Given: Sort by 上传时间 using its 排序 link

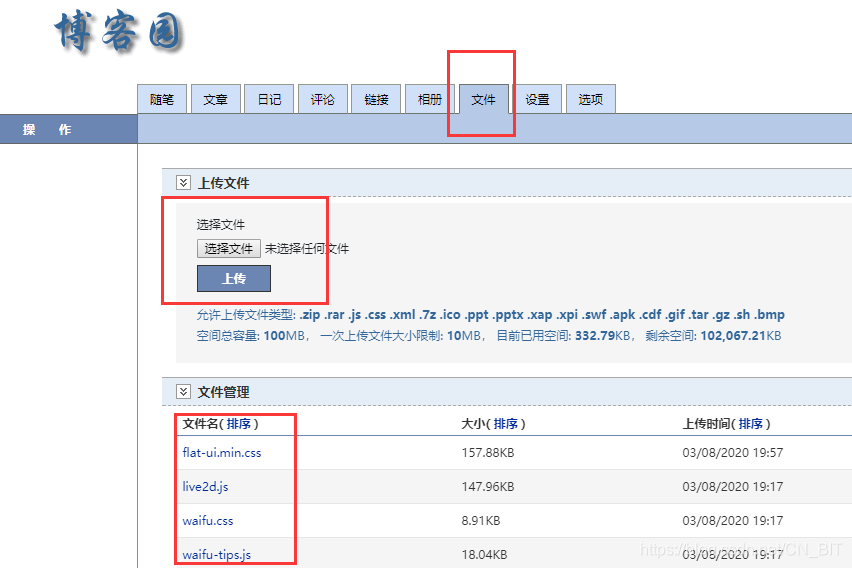Looking at the screenshot, I should [751, 423].
